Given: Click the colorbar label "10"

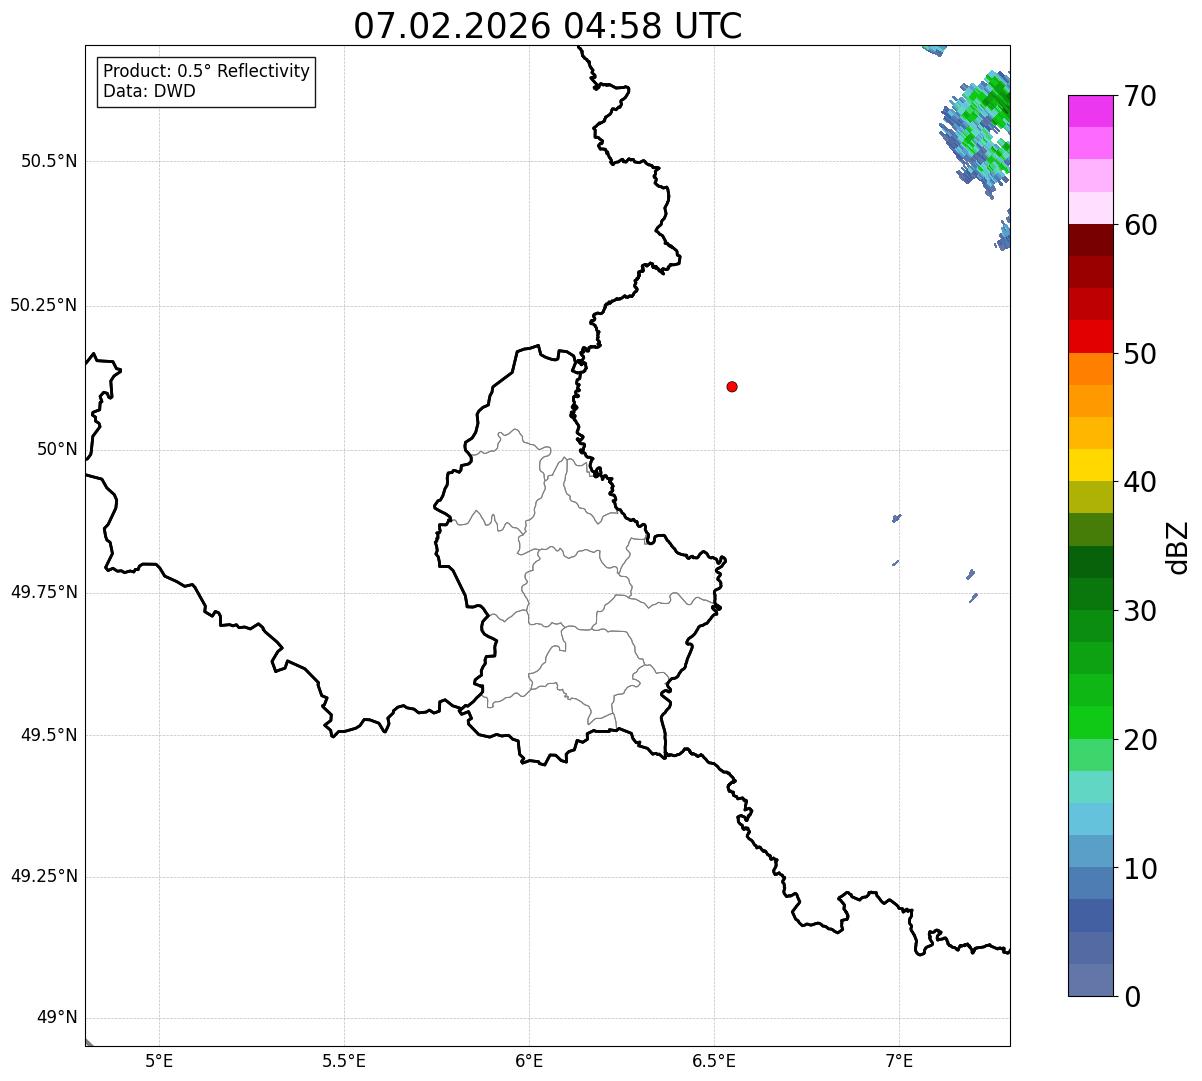Looking at the screenshot, I should (1140, 869).
